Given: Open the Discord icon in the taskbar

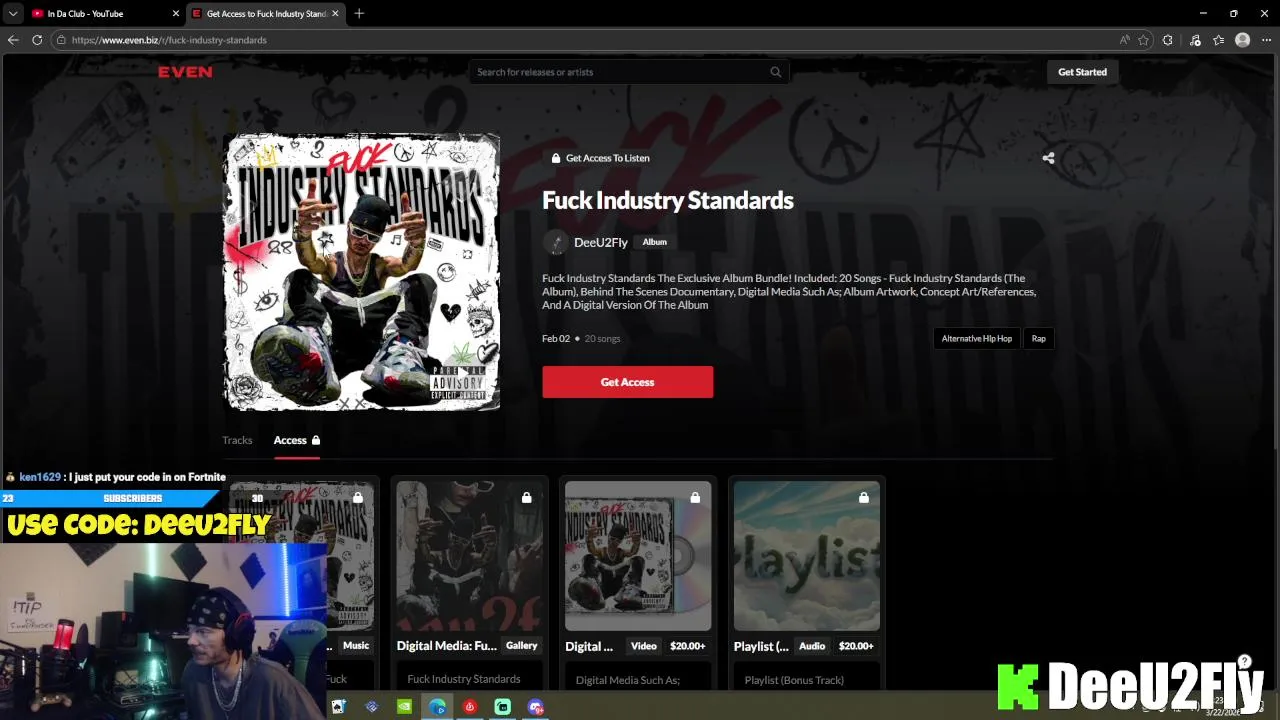Looking at the screenshot, I should [536, 707].
